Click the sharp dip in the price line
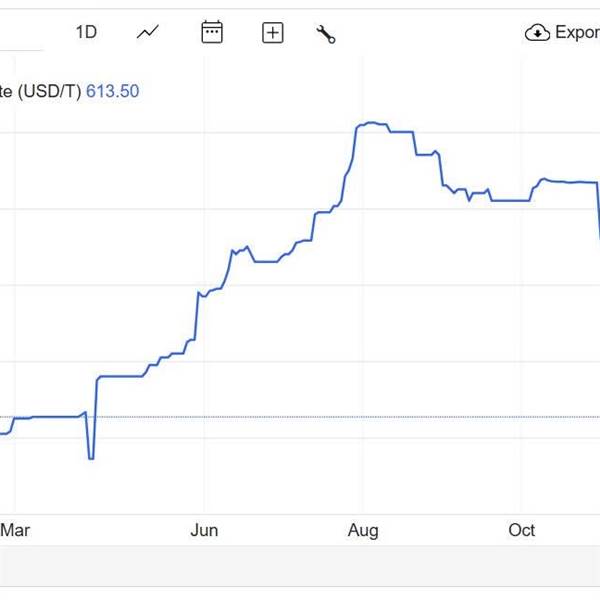Image resolution: width=600 pixels, height=600 pixels. 91,457
